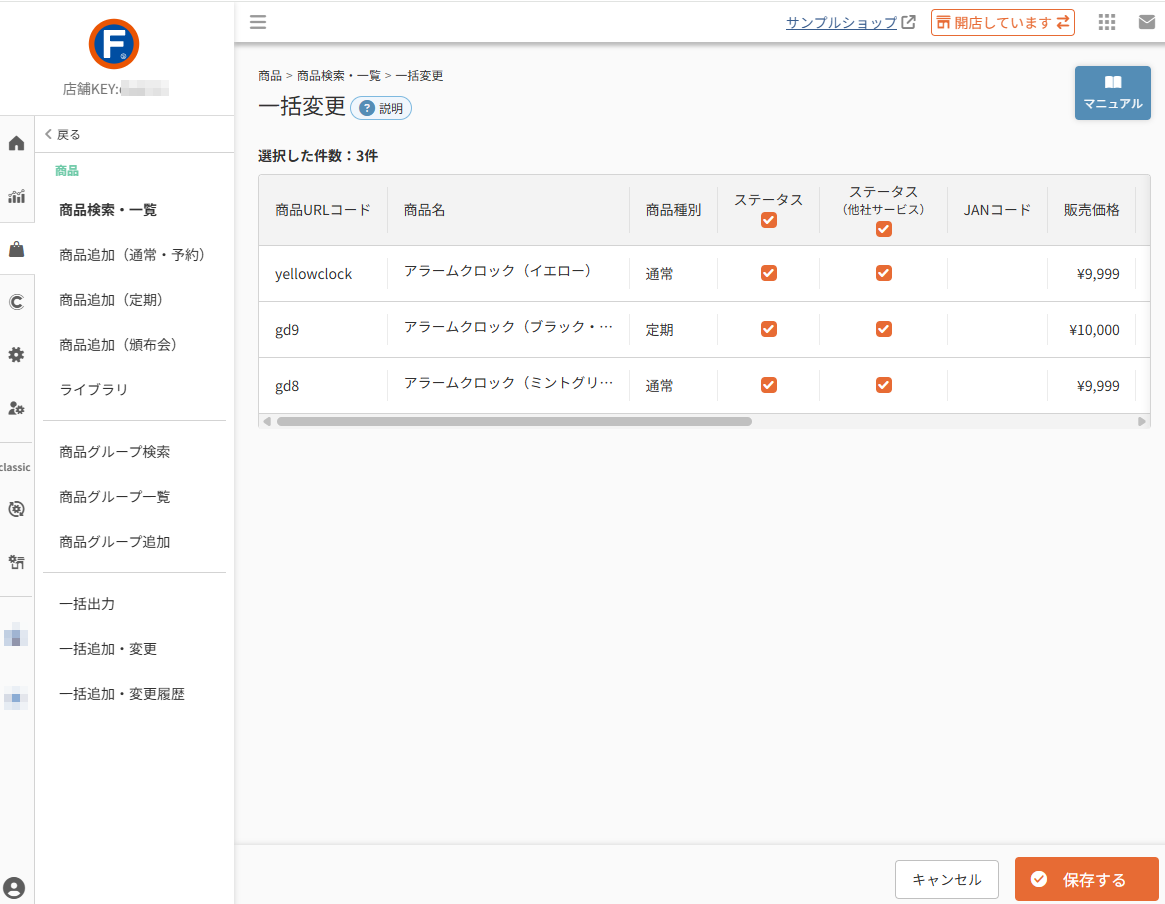Image resolution: width=1165 pixels, height=904 pixels.
Task: Toggle the ステータス(他社サービス) header checkbox
Action: [883, 229]
